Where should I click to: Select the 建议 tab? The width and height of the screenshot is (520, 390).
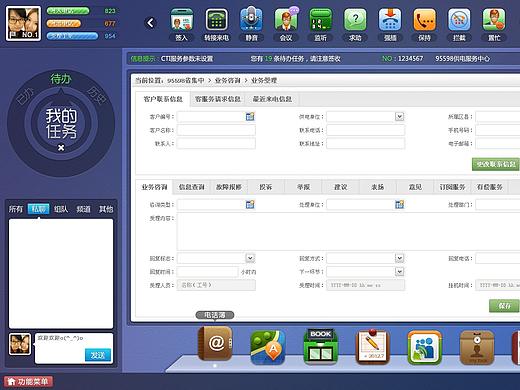(341, 187)
